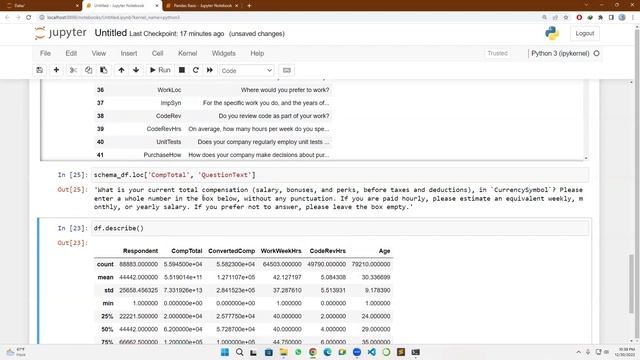The width and height of the screenshot is (640, 360).
Task: Click the Logout button
Action: point(584,33)
